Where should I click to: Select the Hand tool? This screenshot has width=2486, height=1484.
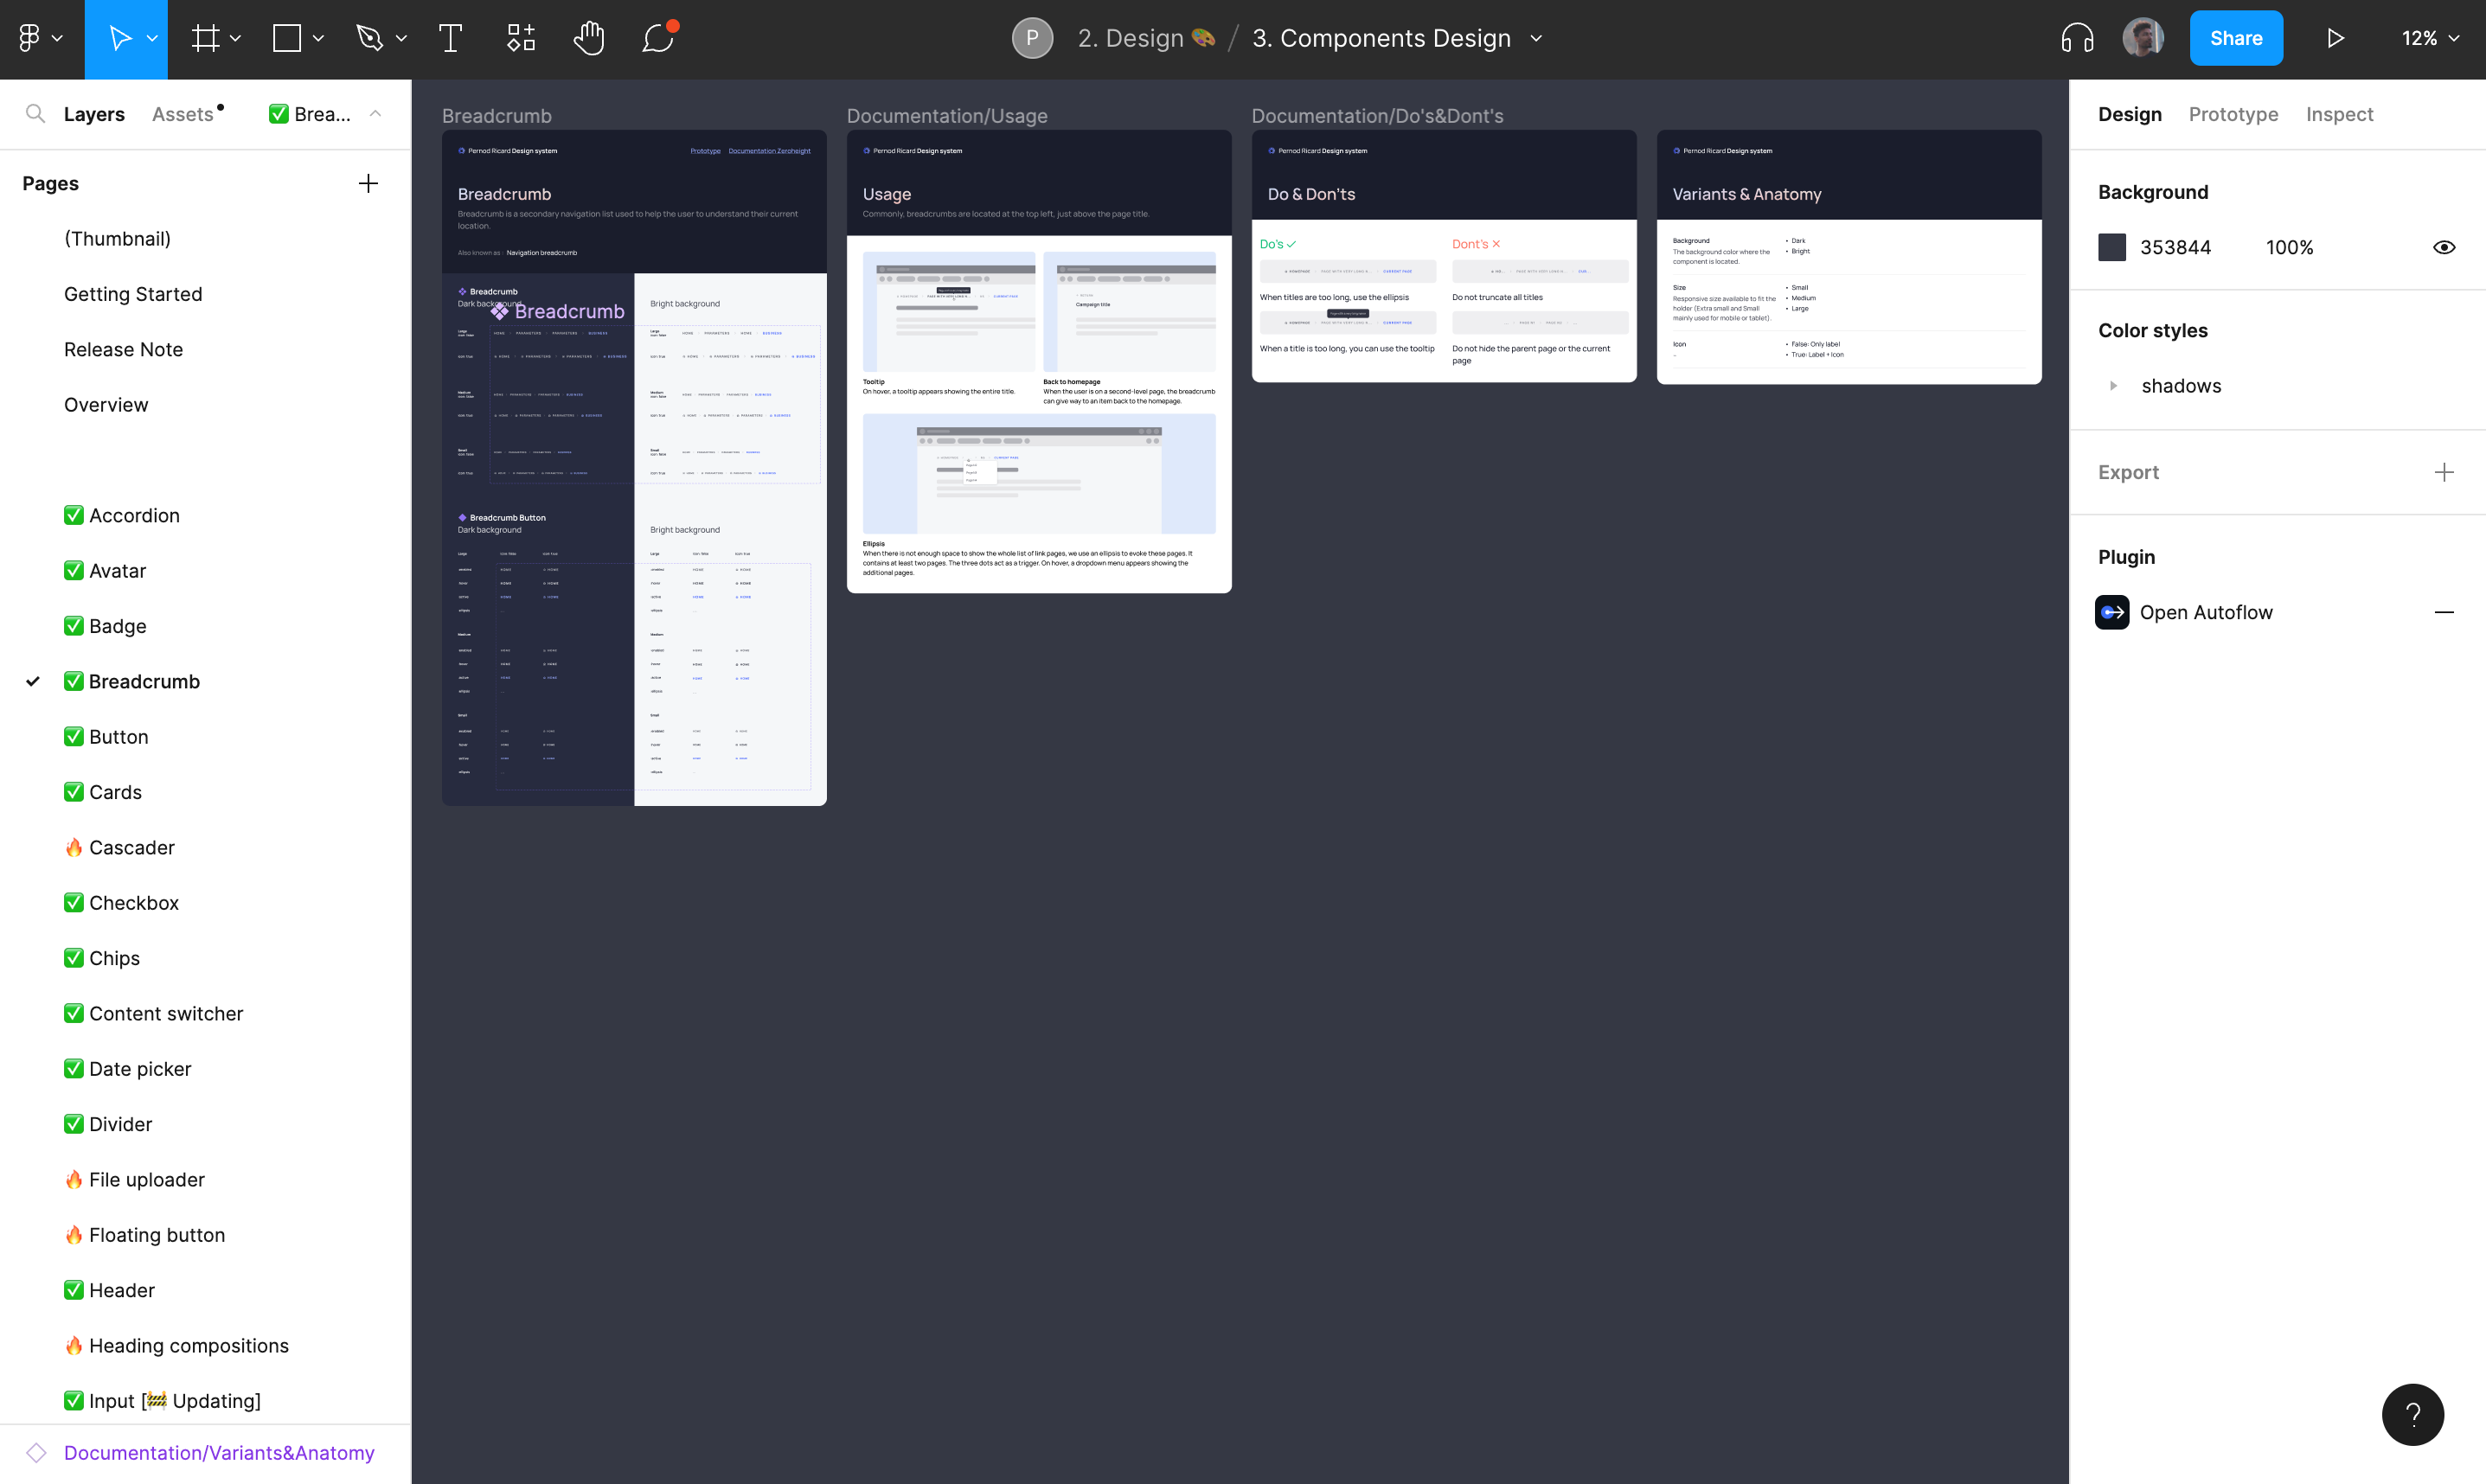point(589,39)
